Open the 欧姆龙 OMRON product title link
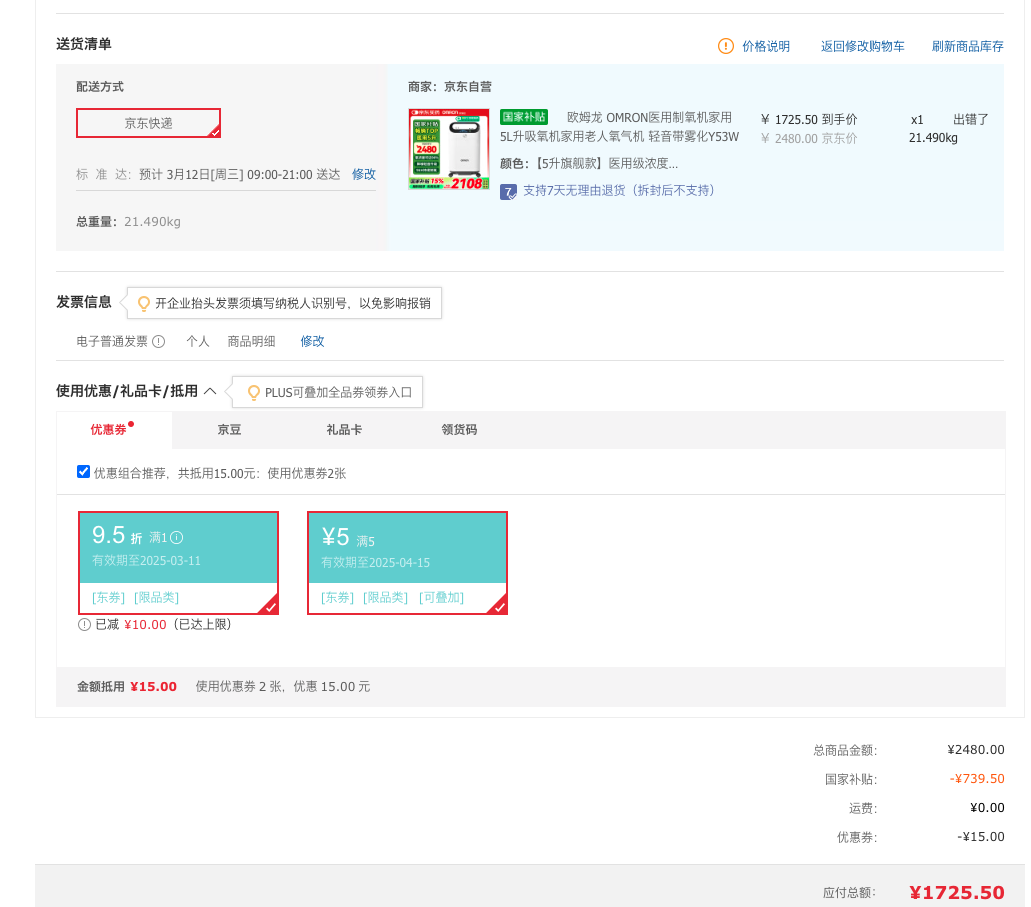Image resolution: width=1031 pixels, height=907 pixels. coord(619,127)
